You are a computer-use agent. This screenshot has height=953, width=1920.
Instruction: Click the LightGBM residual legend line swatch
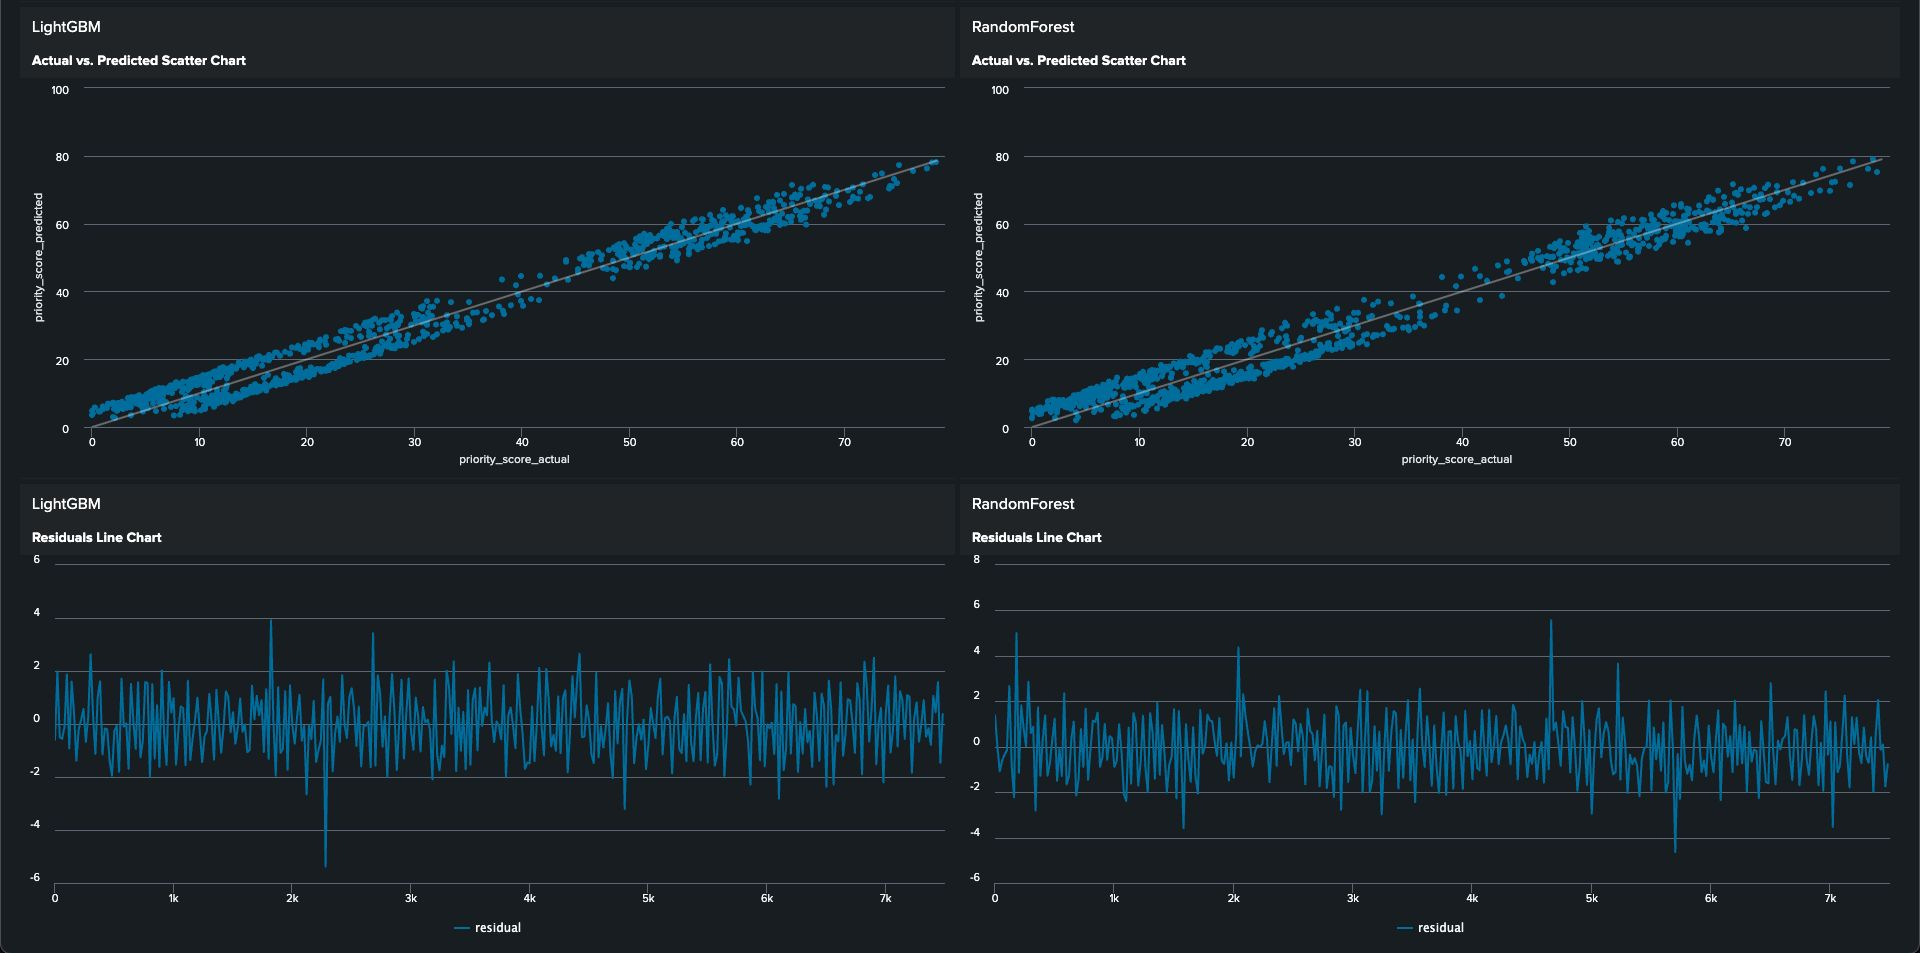tap(461, 928)
